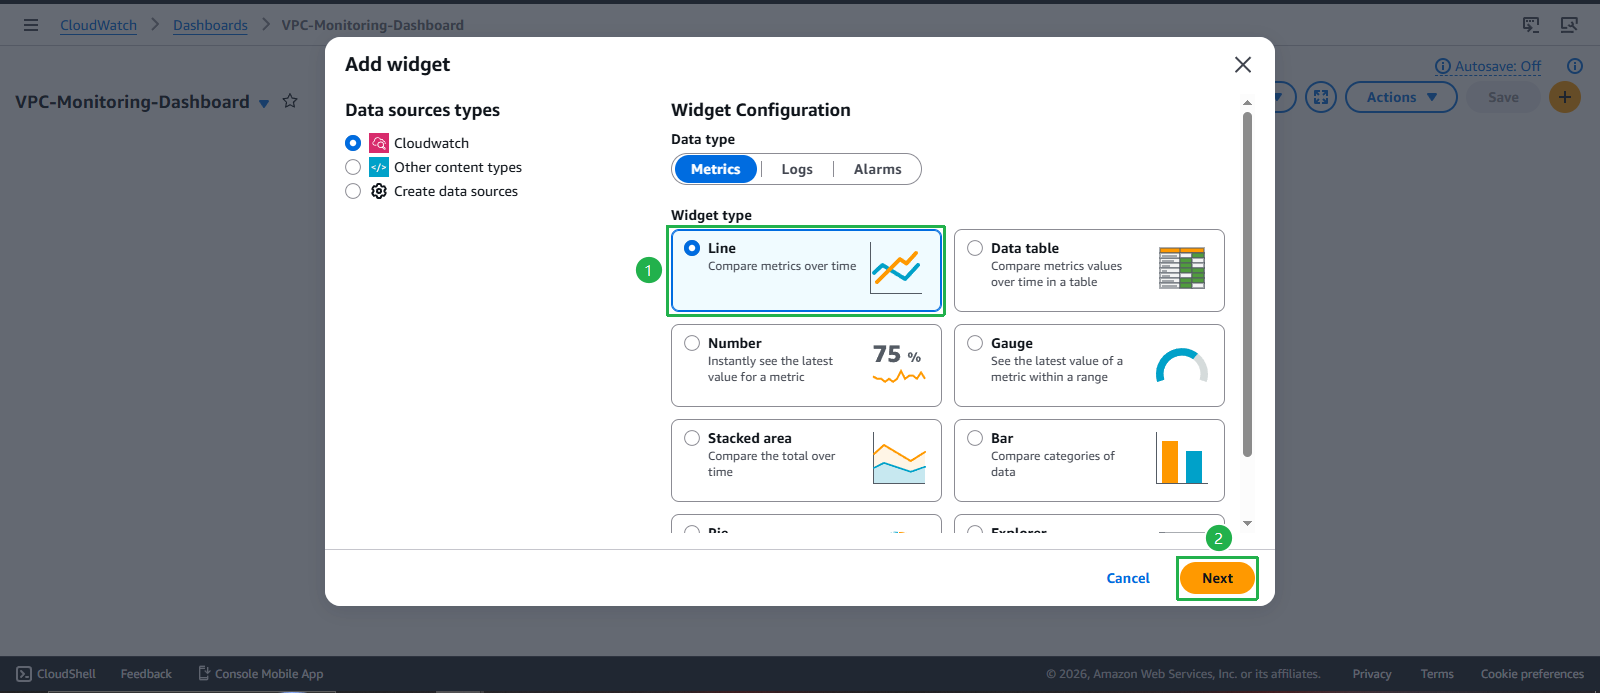
Task: Click the Cloudwatch data source icon
Action: click(x=379, y=143)
